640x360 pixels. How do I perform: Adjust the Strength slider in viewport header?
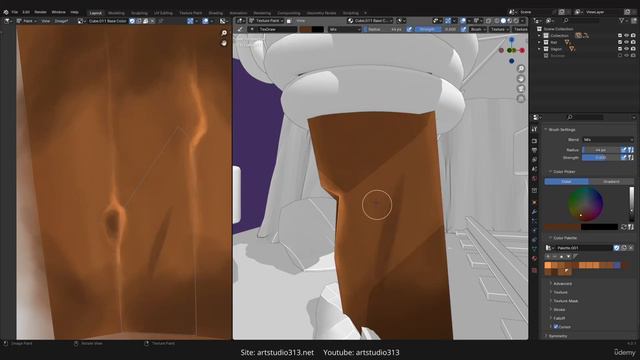pos(437,29)
